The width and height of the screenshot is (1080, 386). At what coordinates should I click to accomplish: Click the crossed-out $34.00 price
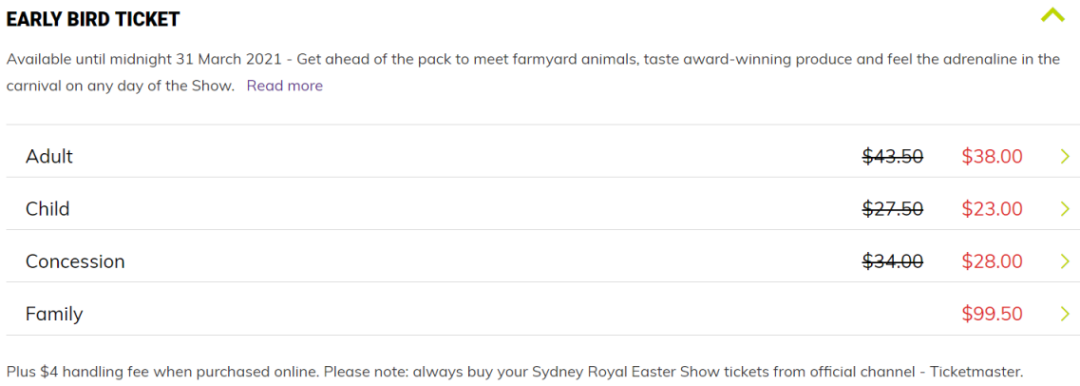click(893, 261)
